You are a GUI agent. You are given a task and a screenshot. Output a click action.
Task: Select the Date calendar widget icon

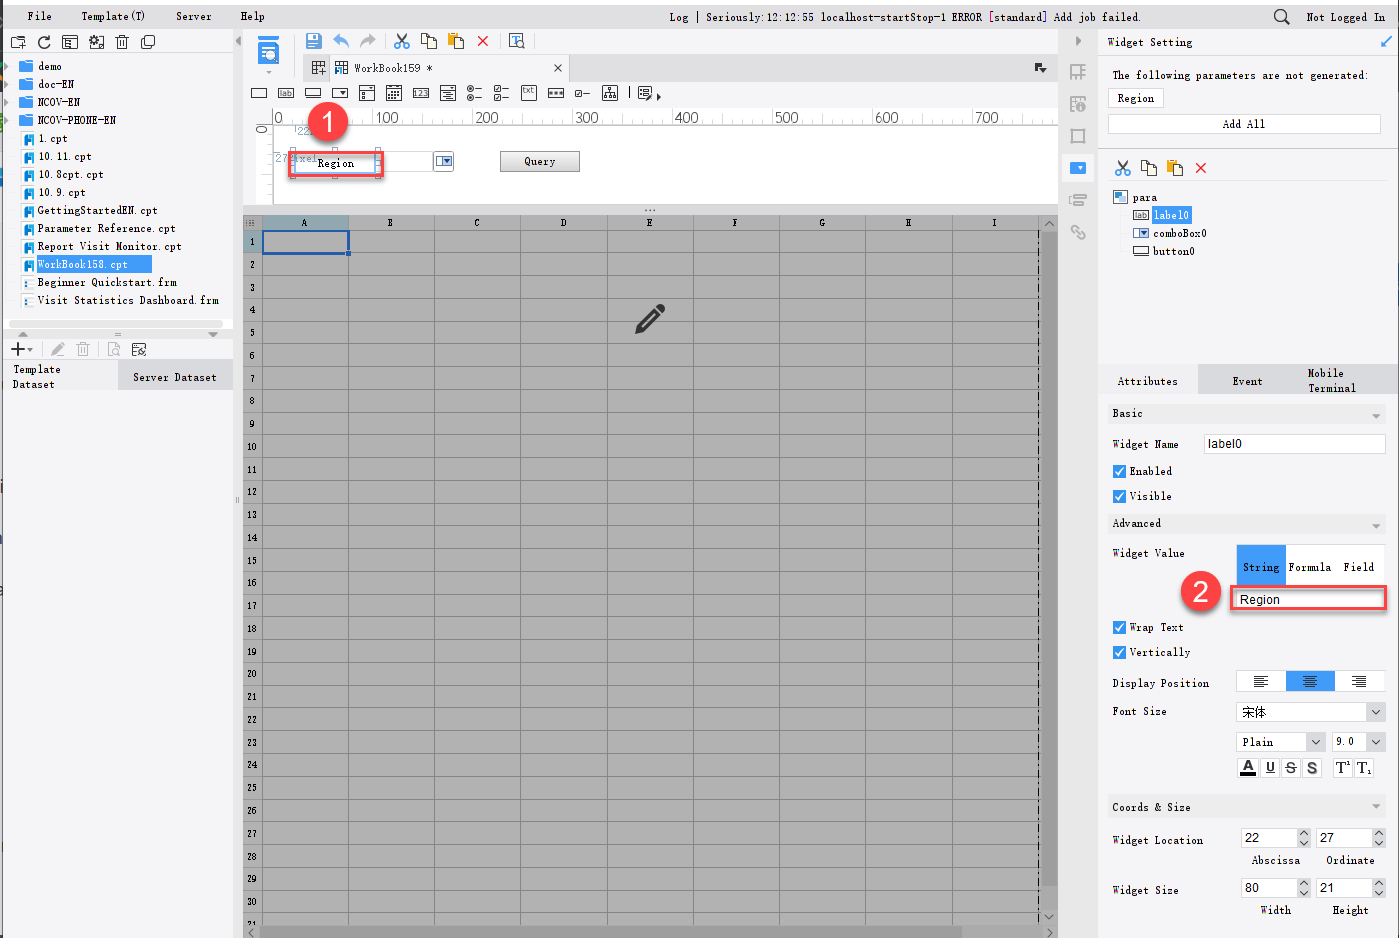coord(394,93)
